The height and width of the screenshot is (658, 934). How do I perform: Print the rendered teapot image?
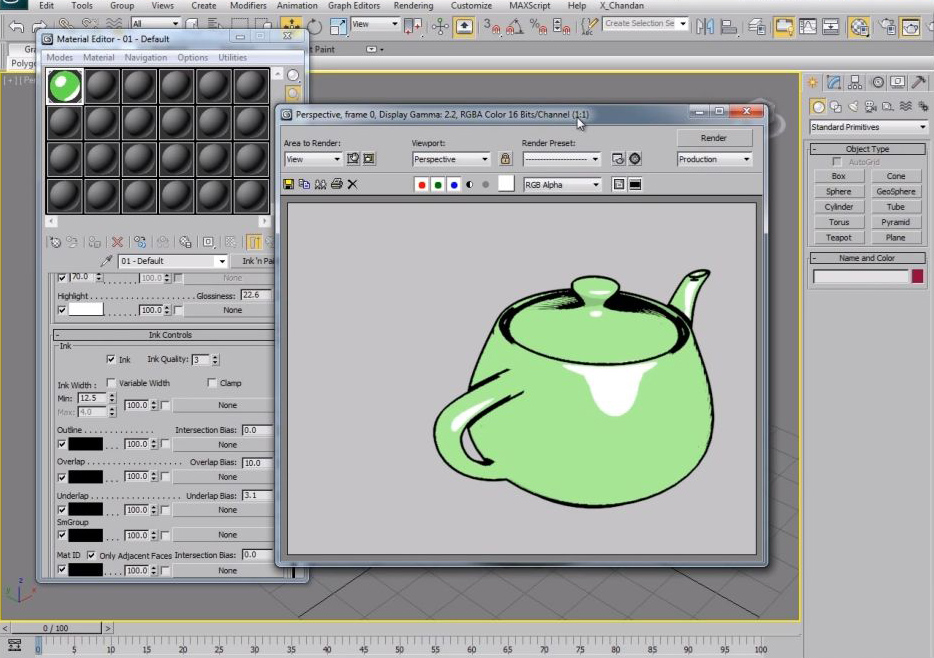(x=336, y=184)
